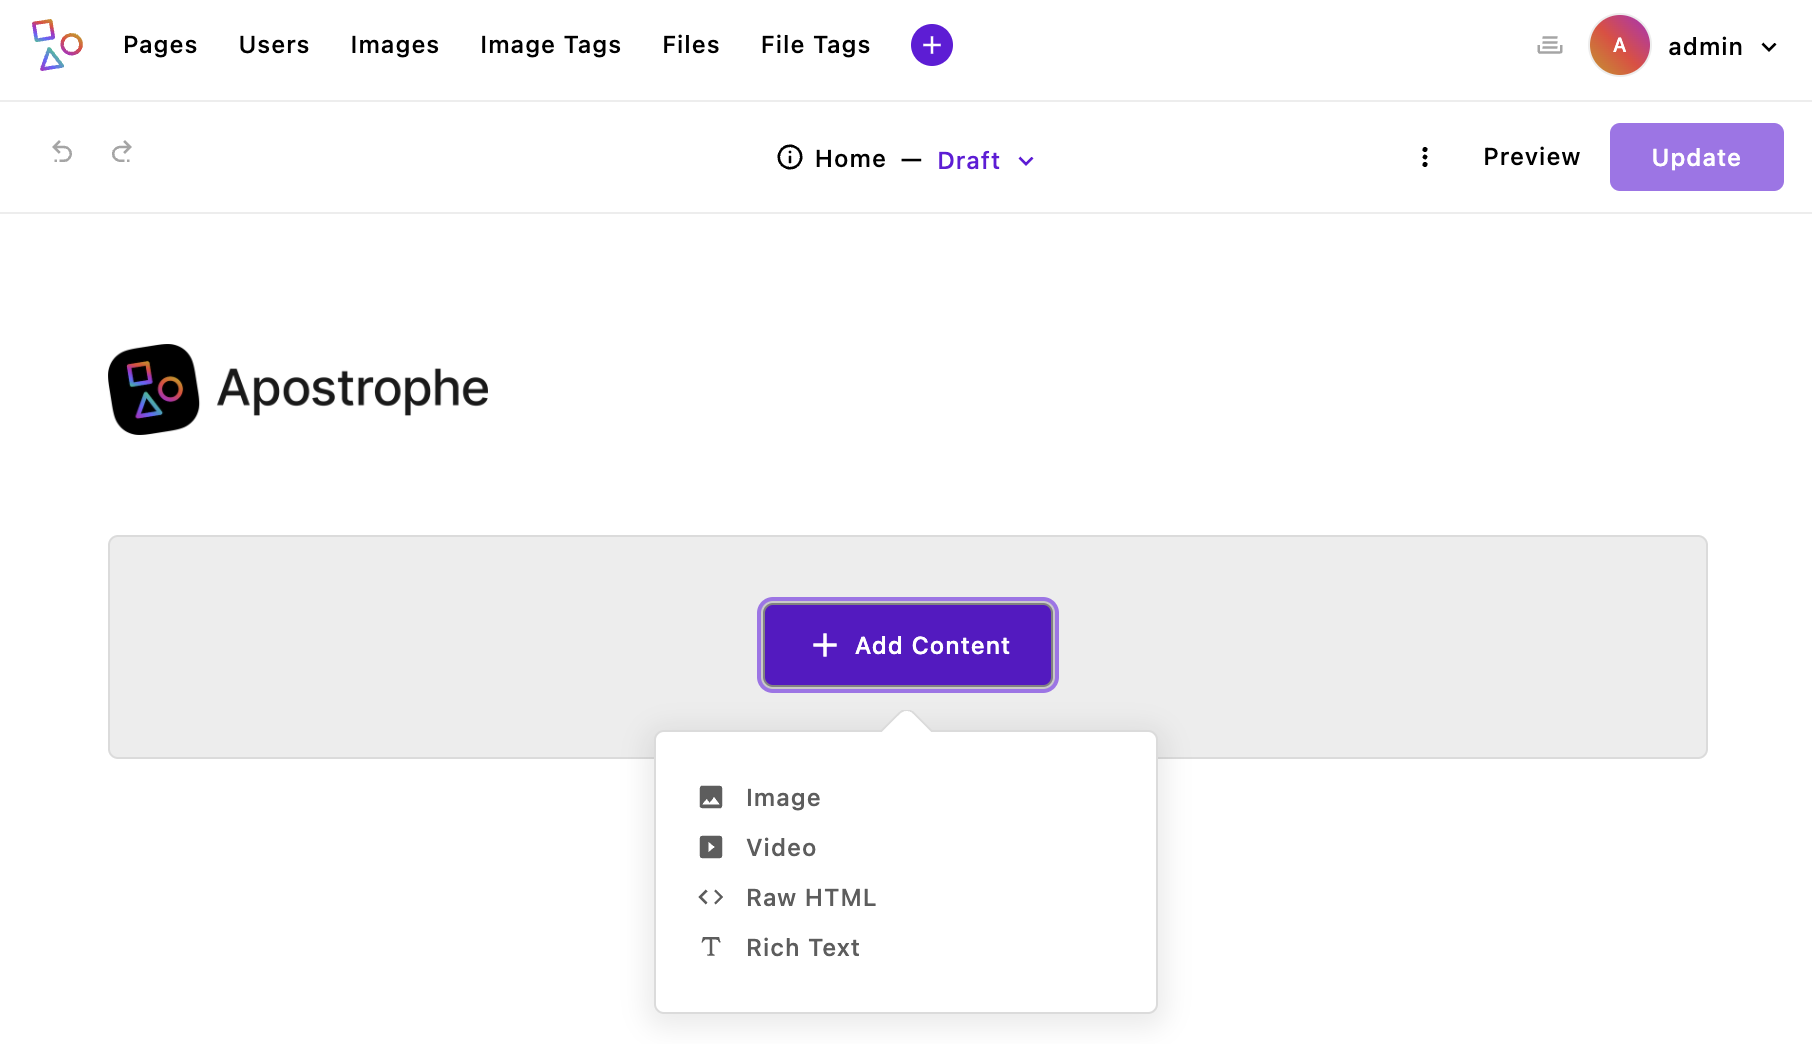Click the info icon next to Home
Viewport: 1812px width, 1044px height.
[x=789, y=157]
